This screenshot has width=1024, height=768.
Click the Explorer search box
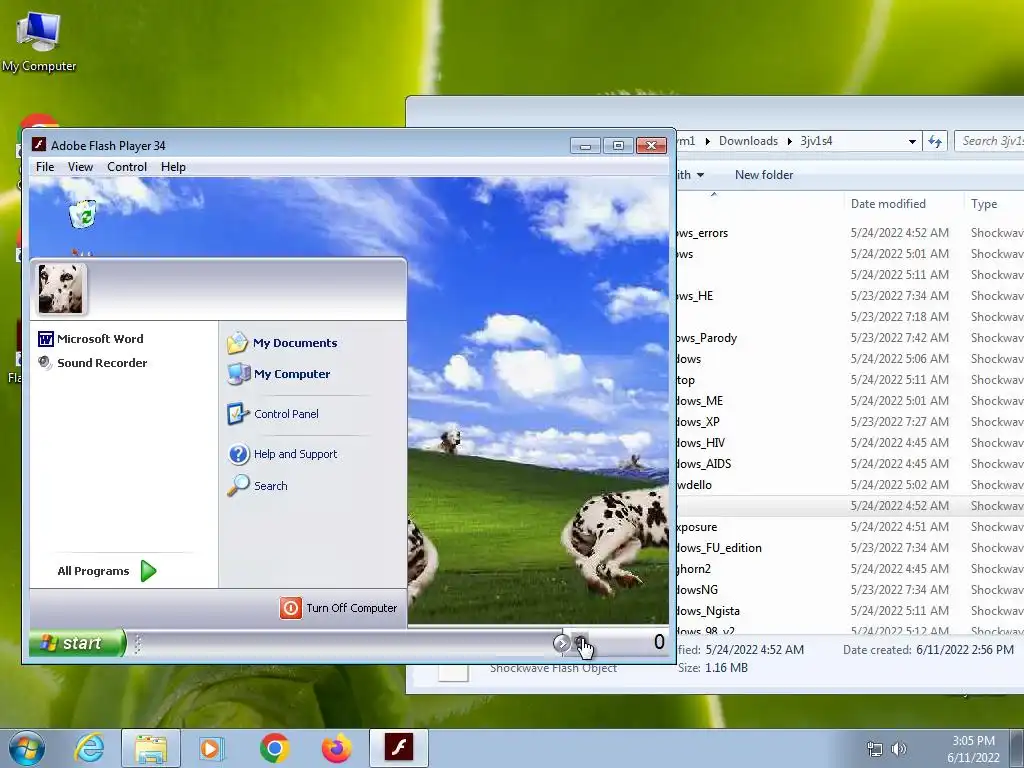pyautogui.click(x=989, y=141)
